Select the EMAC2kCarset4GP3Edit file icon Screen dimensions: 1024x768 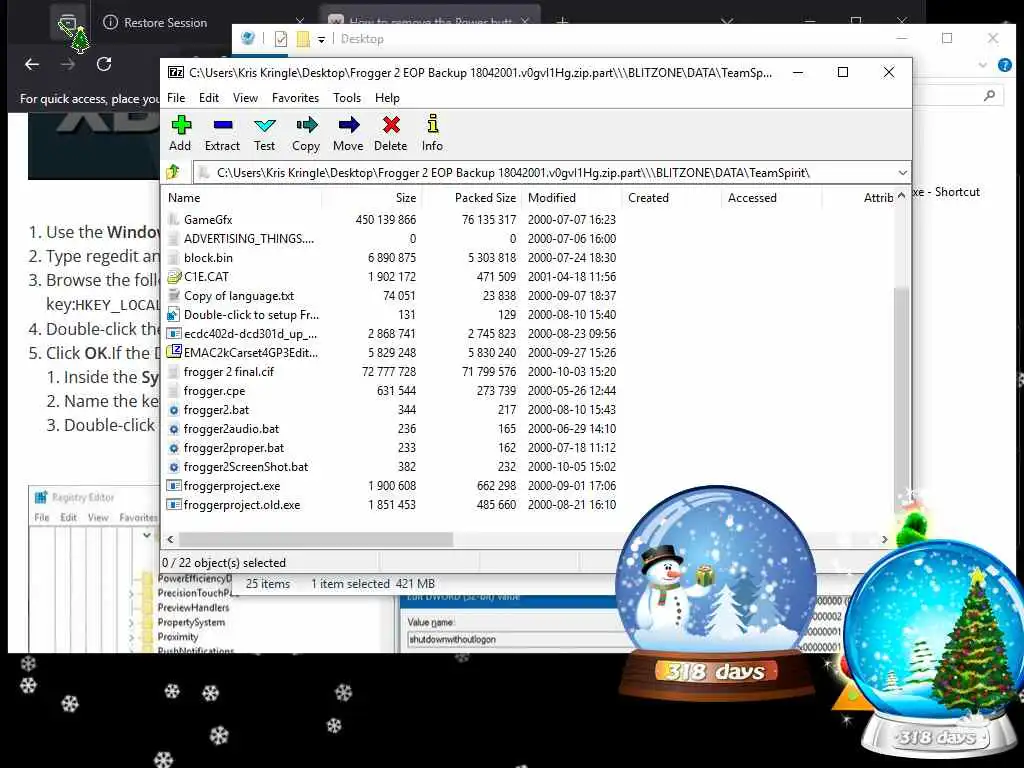click(x=174, y=353)
